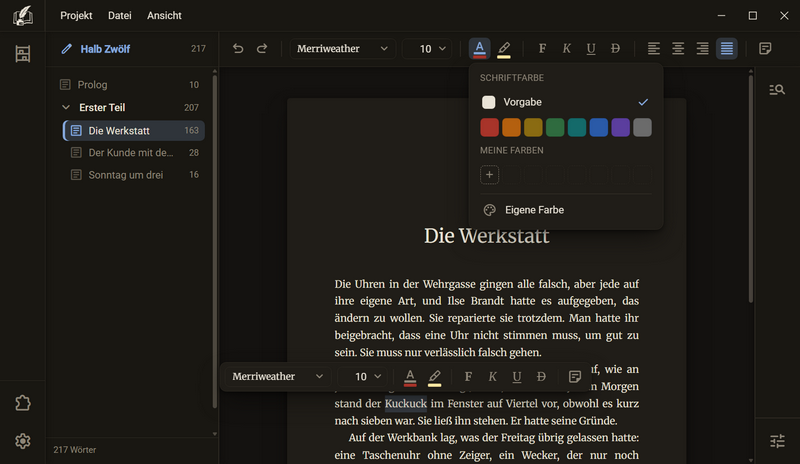The height and width of the screenshot is (464, 800).
Task: Click the note icon in the main toolbar
Action: pyautogui.click(x=765, y=48)
